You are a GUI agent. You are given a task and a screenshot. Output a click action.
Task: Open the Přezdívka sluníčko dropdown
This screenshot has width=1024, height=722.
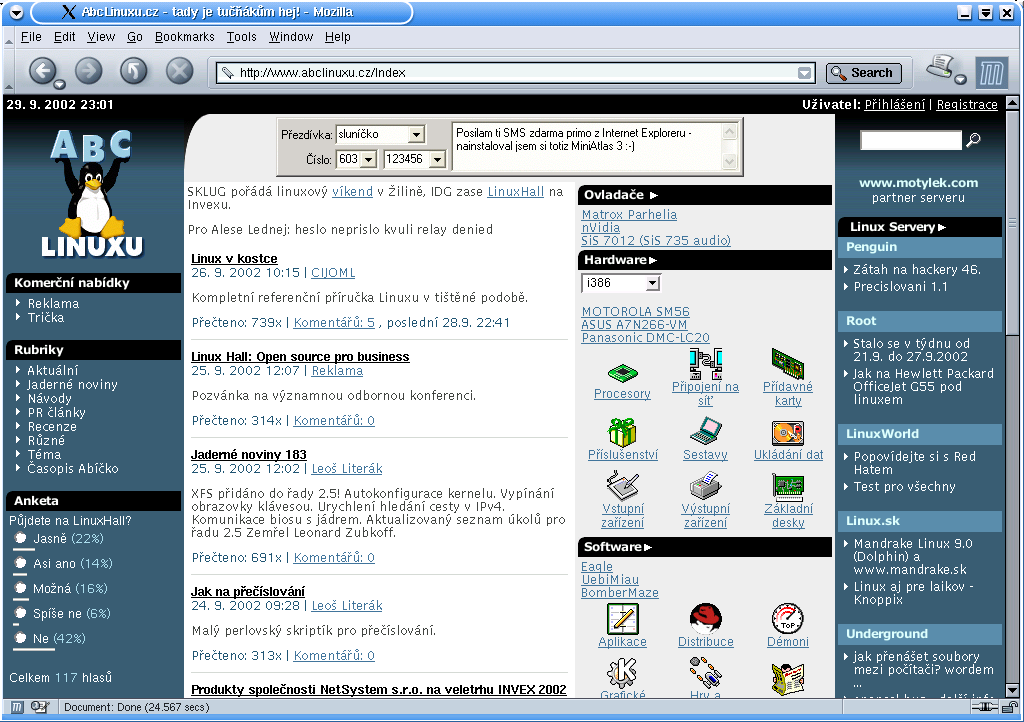coord(416,134)
